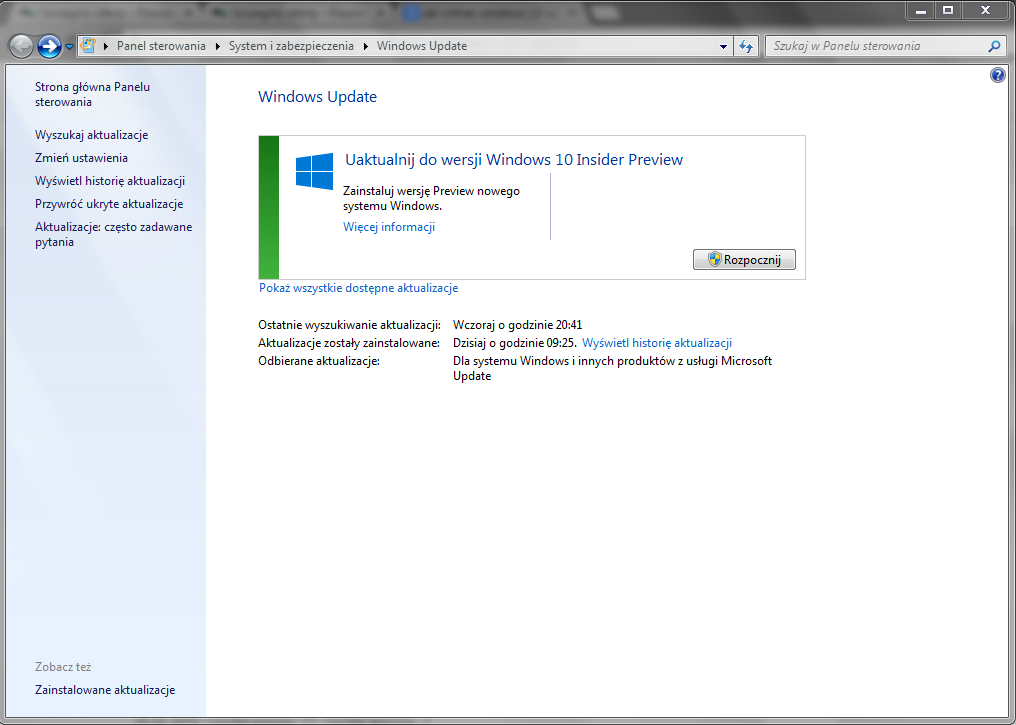Click the 'Dzisiaj o godzinie 09:25.' text
The height and width of the screenshot is (725, 1016).
(x=514, y=343)
